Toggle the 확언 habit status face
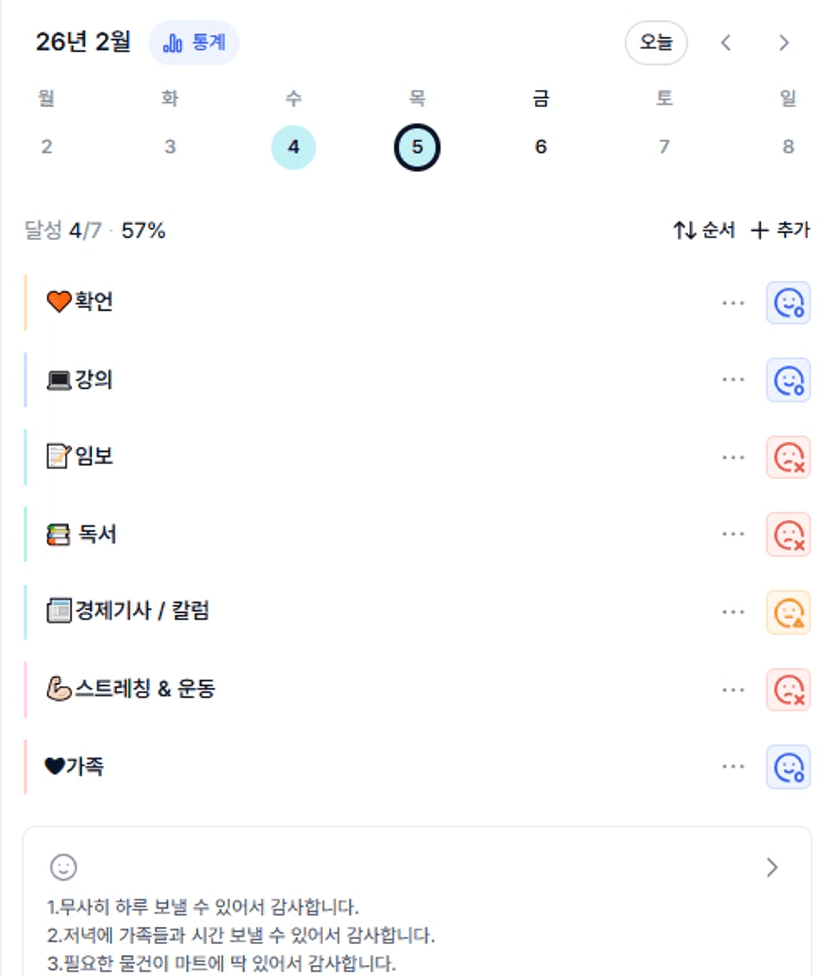This screenshot has width=827, height=976. (788, 303)
